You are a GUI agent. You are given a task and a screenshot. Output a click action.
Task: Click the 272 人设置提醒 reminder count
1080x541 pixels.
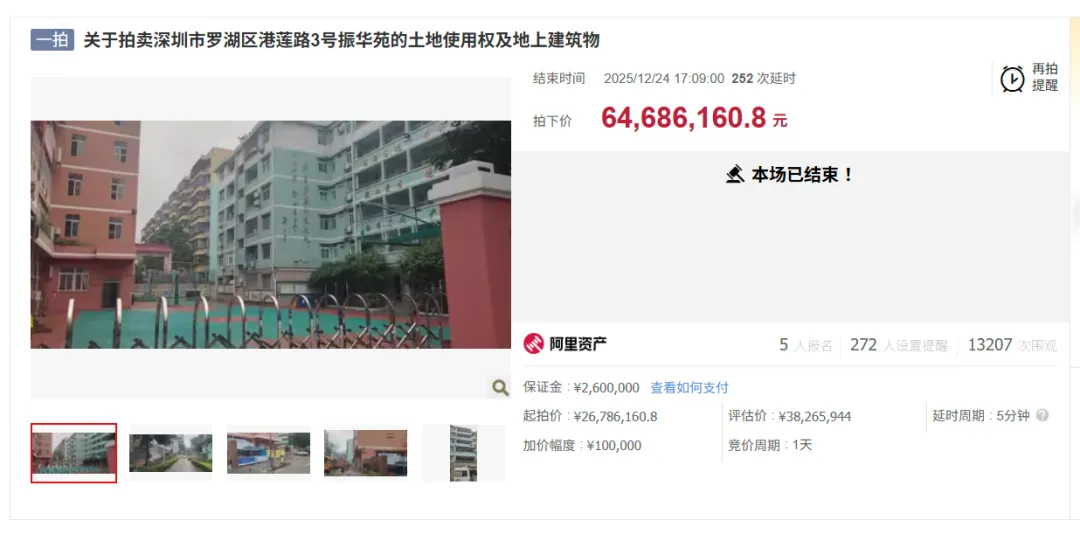point(899,345)
